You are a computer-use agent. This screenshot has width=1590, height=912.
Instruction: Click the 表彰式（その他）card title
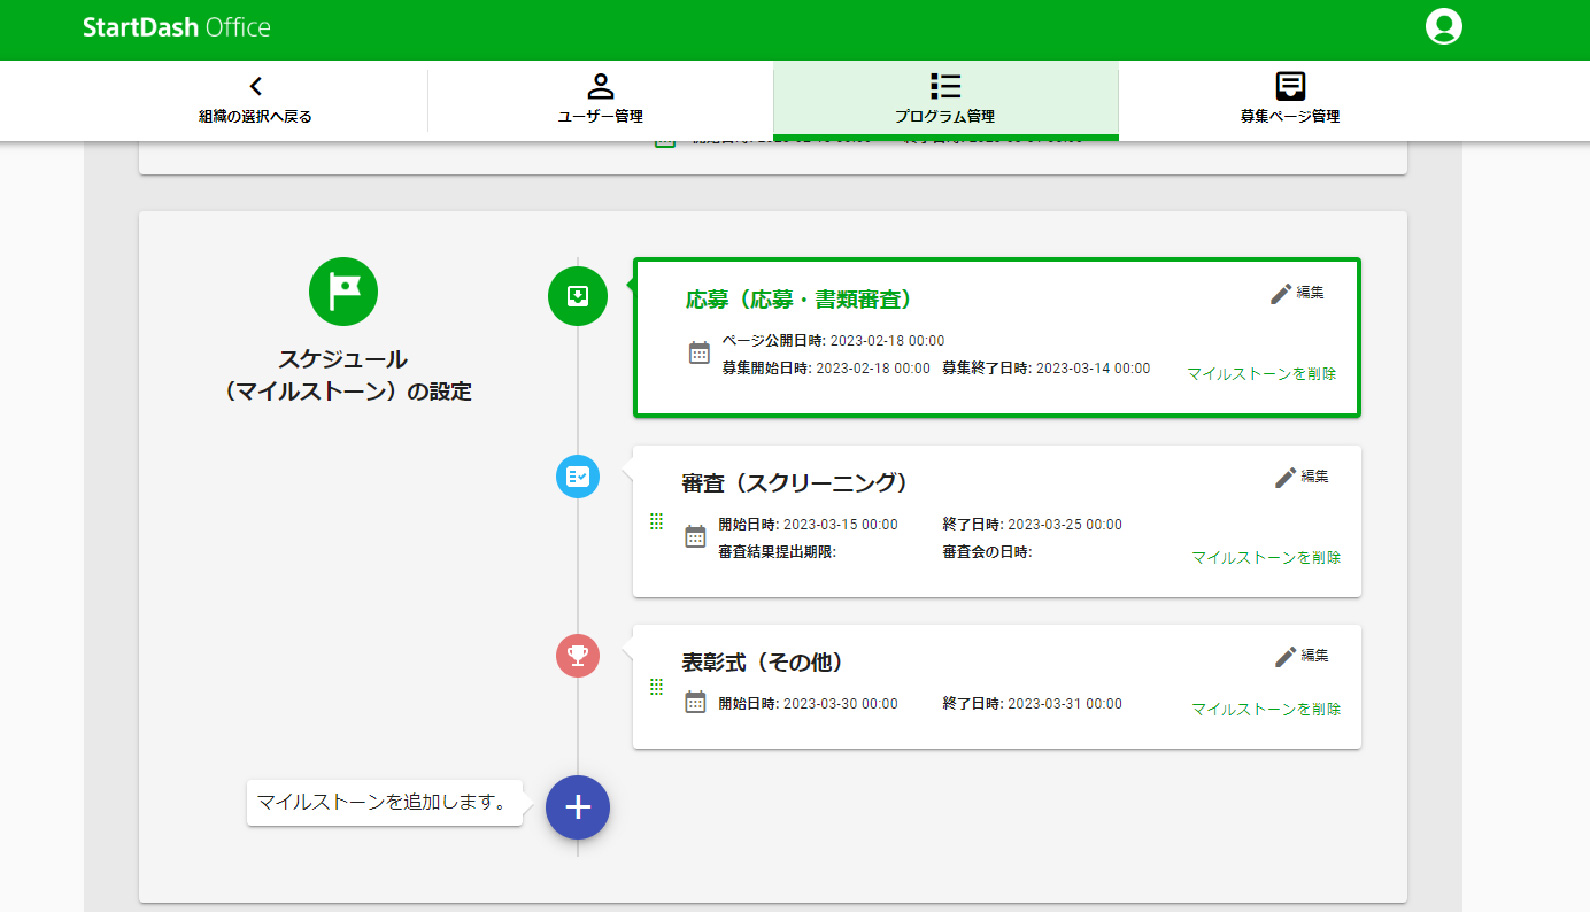(762, 662)
